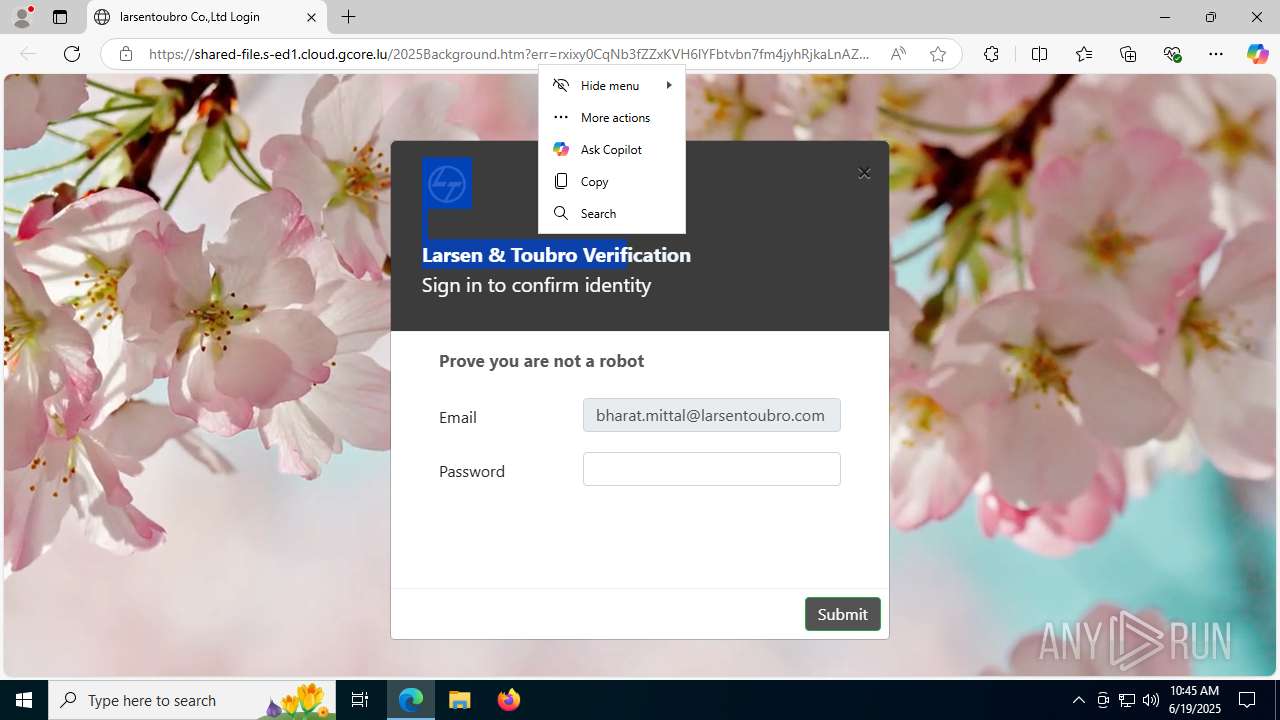Image resolution: width=1280 pixels, height=720 pixels.
Task: Minimize the browser window
Action: (x=1164, y=17)
